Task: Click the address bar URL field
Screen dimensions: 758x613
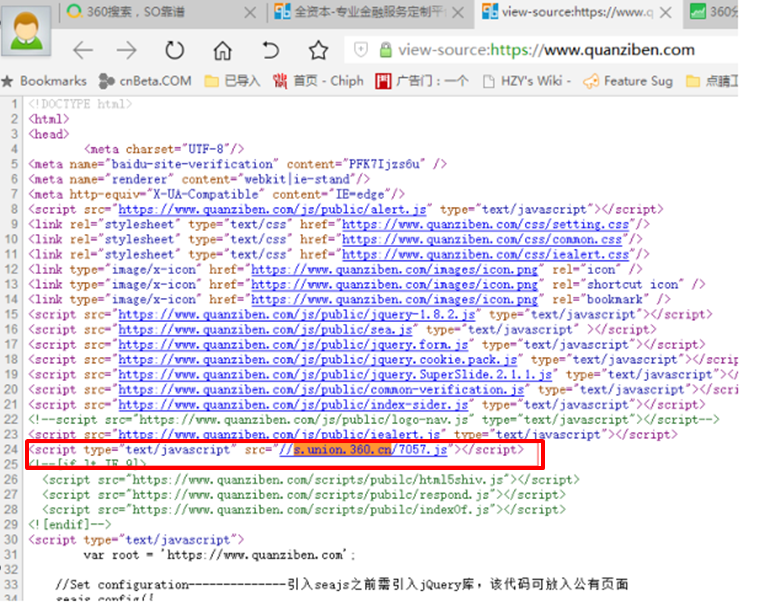Action: click(x=560, y=50)
